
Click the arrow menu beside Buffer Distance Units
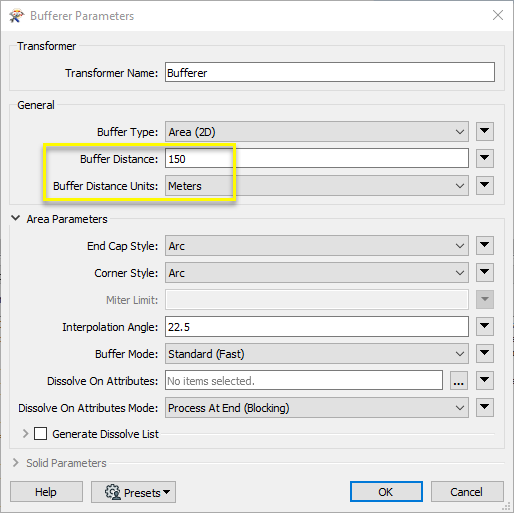[x=485, y=185]
